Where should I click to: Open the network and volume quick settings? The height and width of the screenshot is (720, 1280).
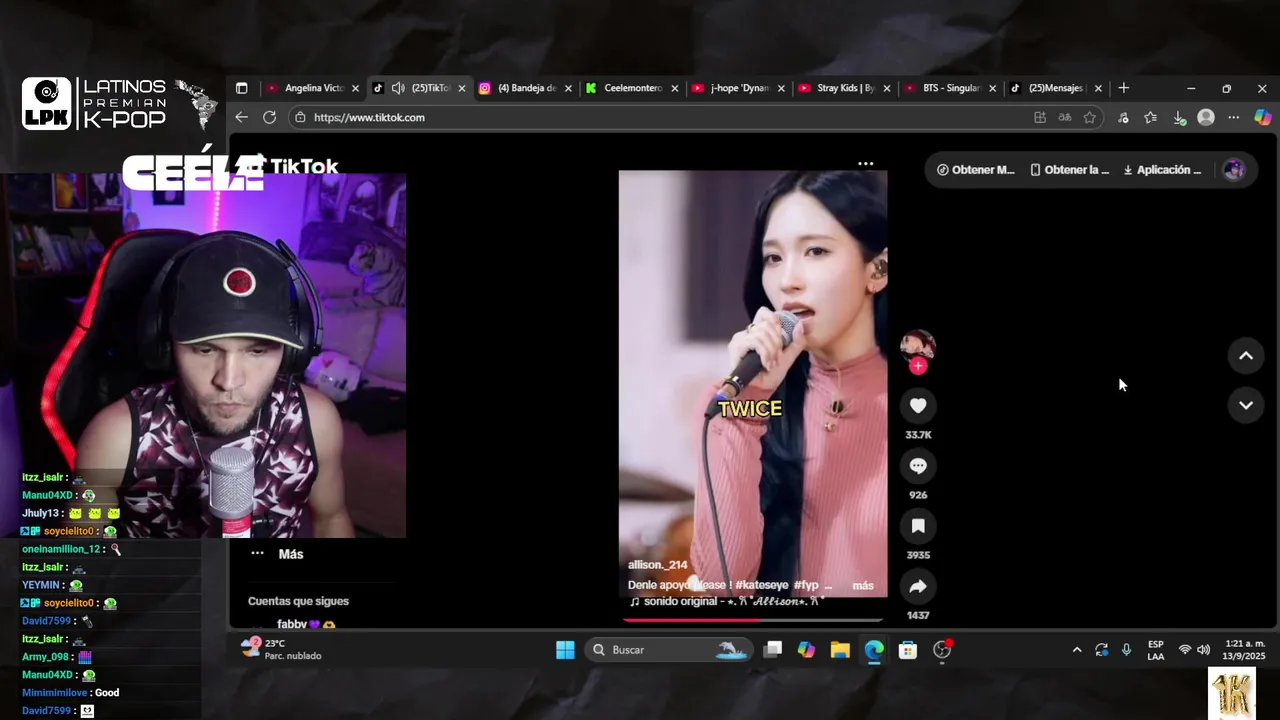(x=1194, y=650)
